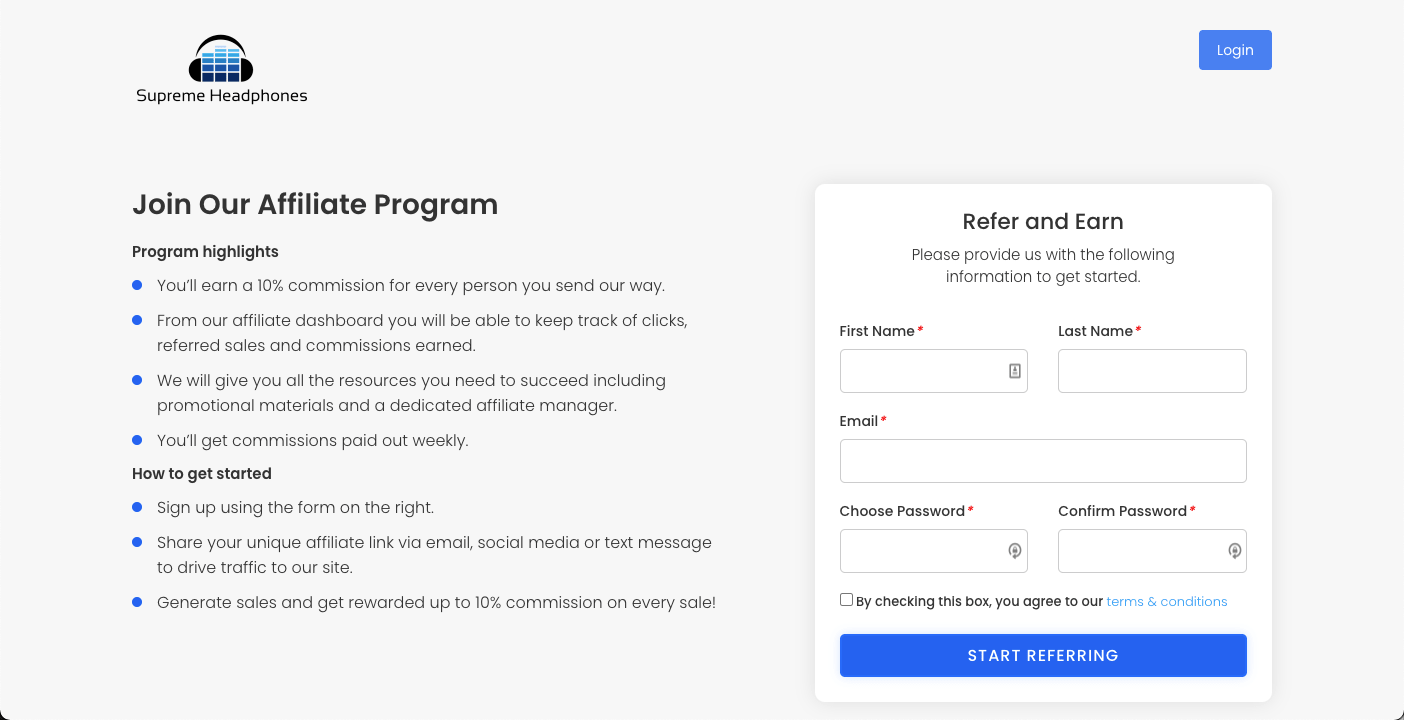Viewport: 1404px width, 720px height.
Task: Click password generator icon in Confirm Password field
Action: 1234,551
